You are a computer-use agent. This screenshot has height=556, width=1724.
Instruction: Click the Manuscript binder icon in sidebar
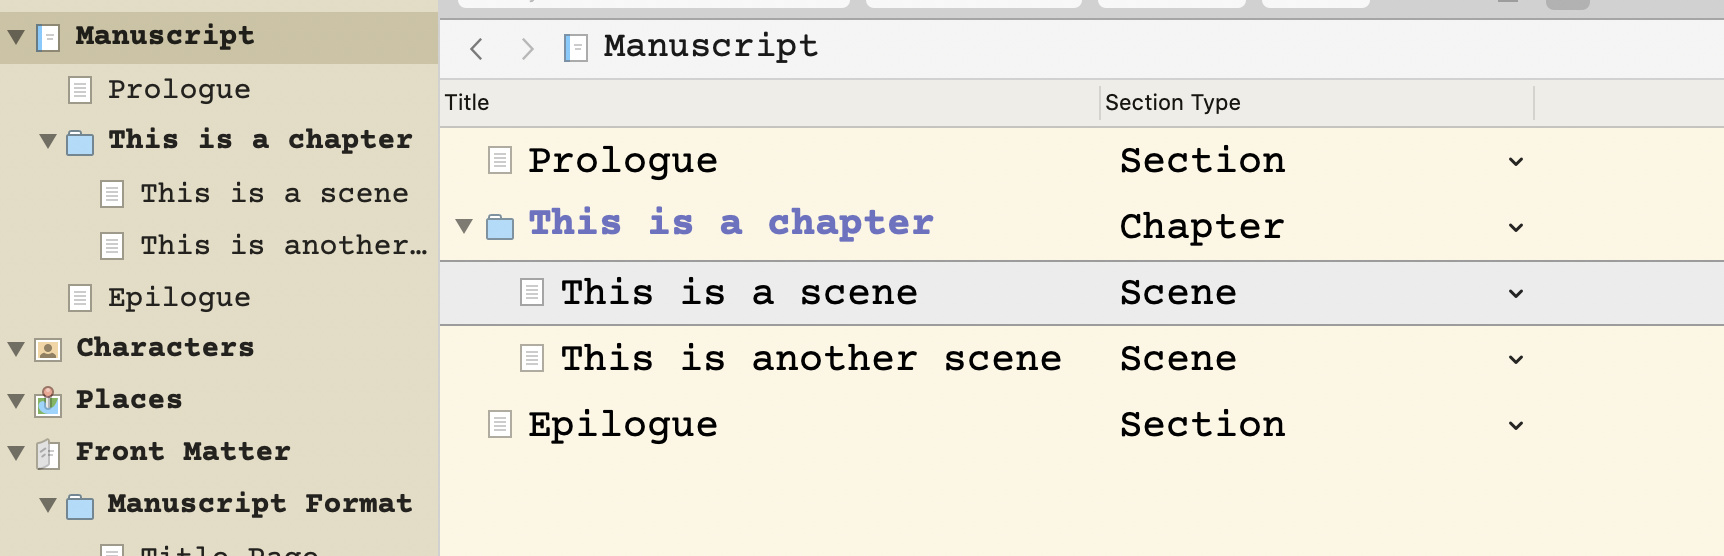[47, 38]
